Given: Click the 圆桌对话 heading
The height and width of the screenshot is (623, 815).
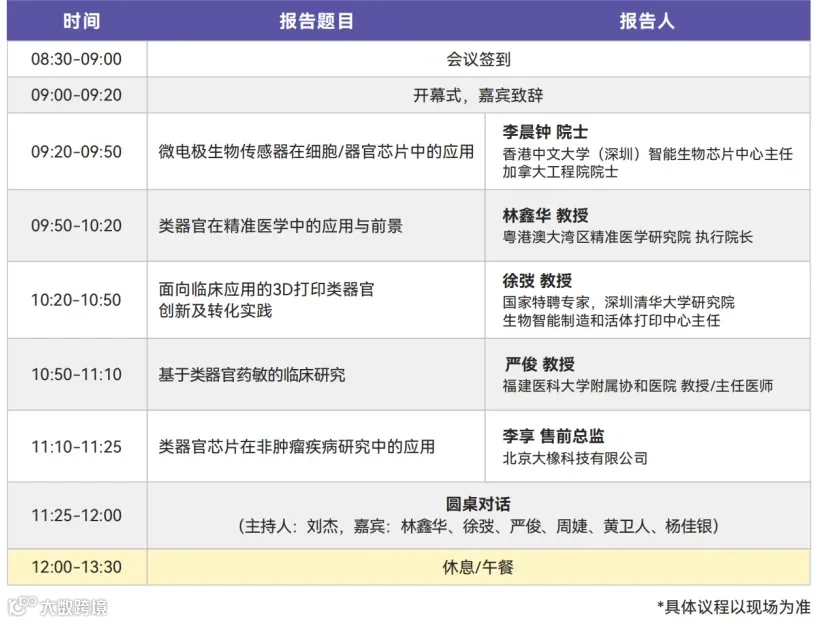Looking at the screenshot, I should pos(478,504).
